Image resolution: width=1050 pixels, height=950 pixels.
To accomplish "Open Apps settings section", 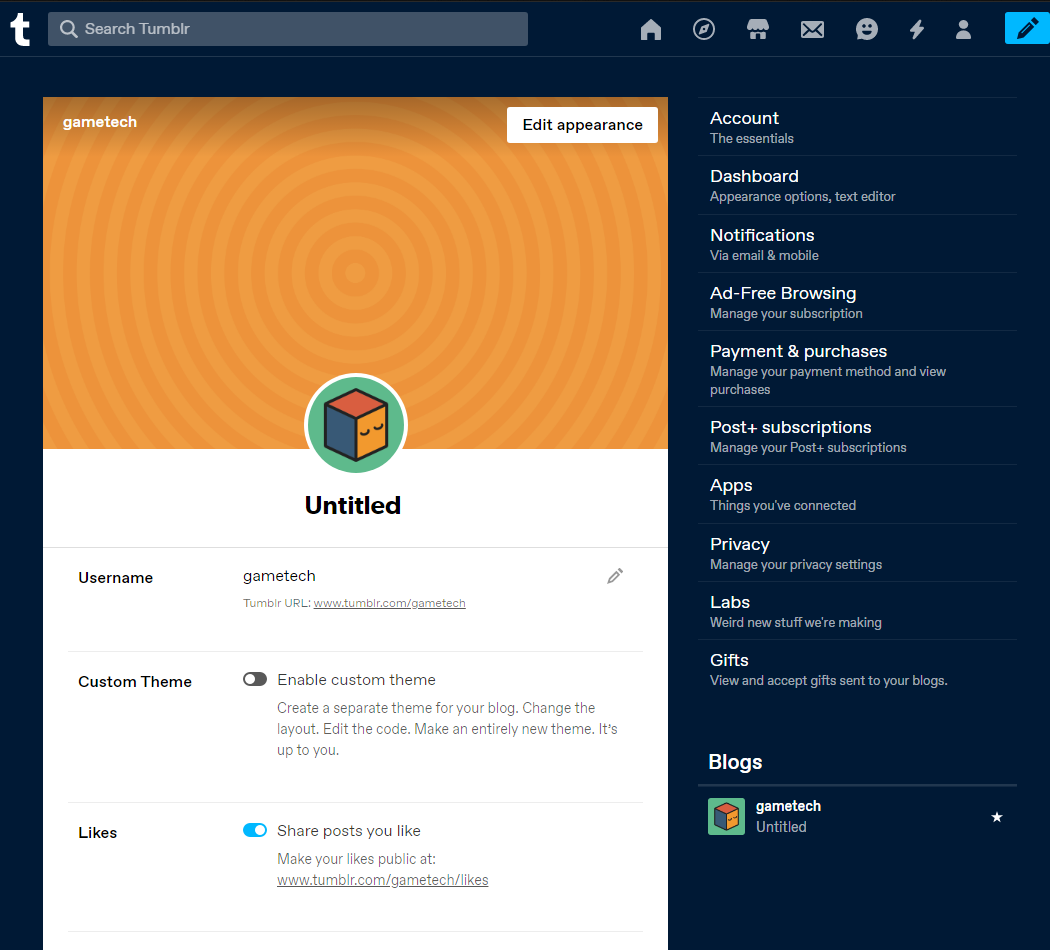I will click(857, 494).
